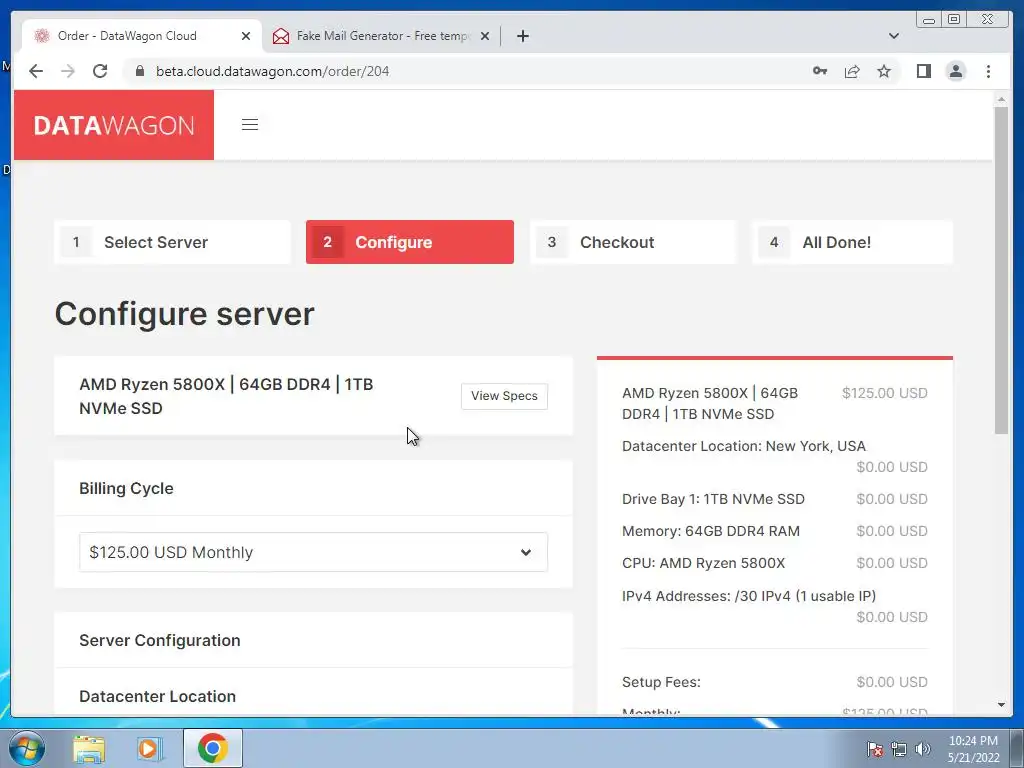Click Datacenter Location: New York, USA text
The width and height of the screenshot is (1024, 768).
point(744,446)
